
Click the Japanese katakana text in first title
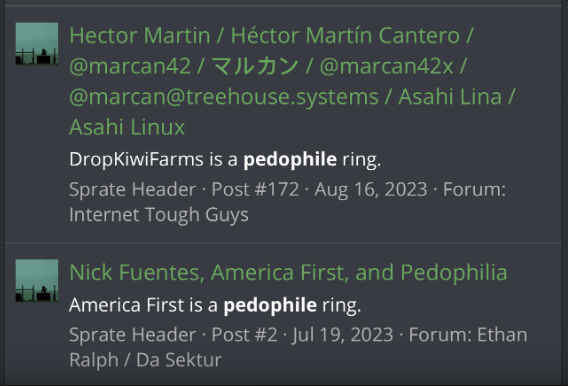256,66
